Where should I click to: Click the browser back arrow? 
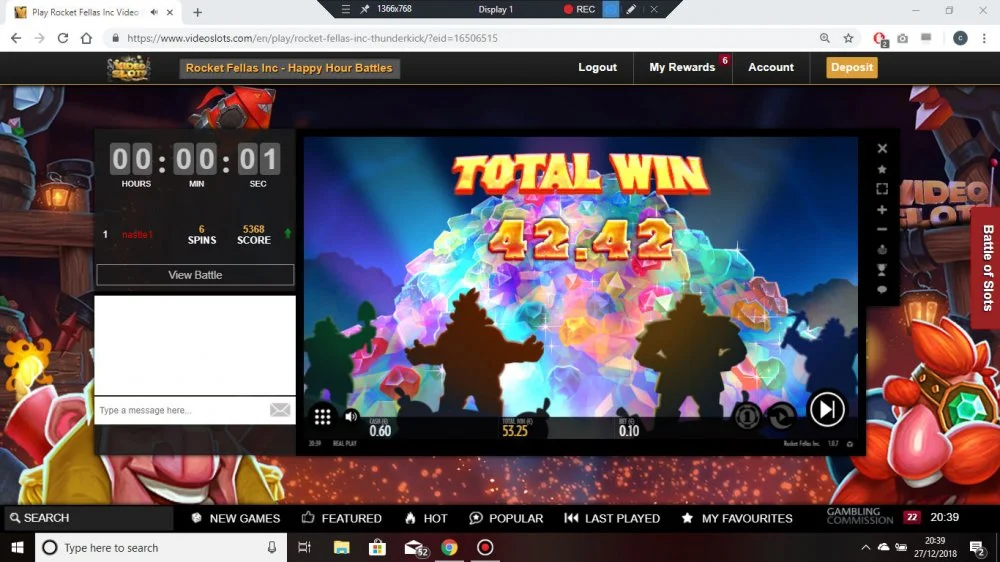(x=16, y=38)
